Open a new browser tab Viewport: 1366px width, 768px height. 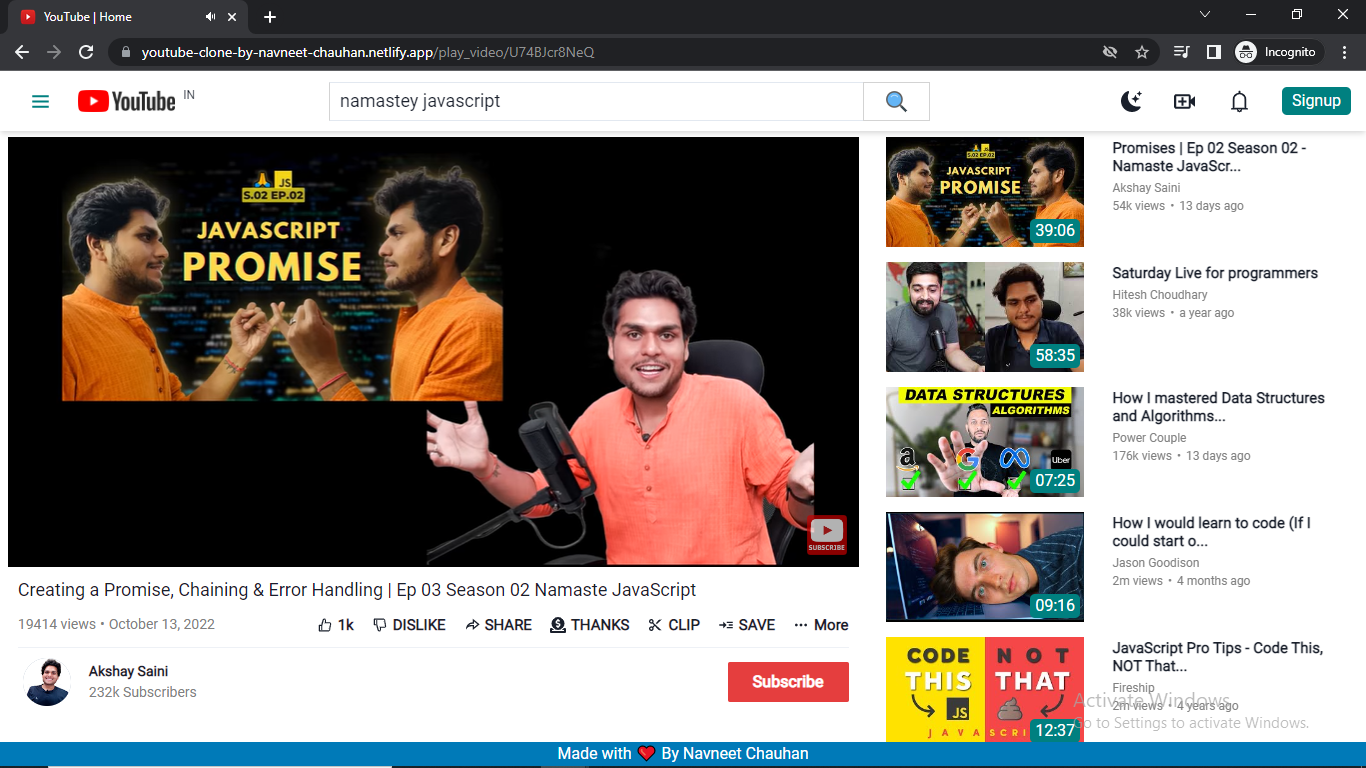tap(270, 16)
